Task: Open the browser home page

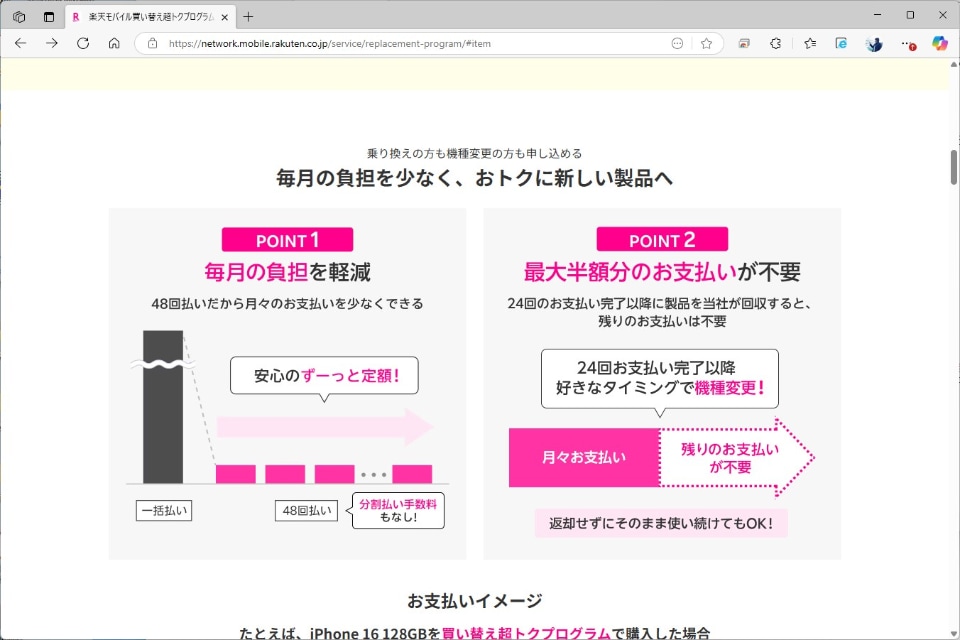Action: click(114, 43)
